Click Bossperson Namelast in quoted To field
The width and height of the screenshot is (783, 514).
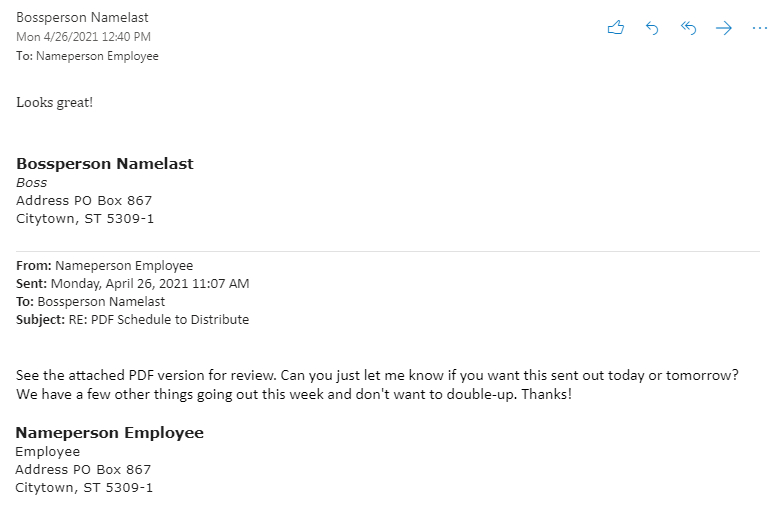click(101, 301)
